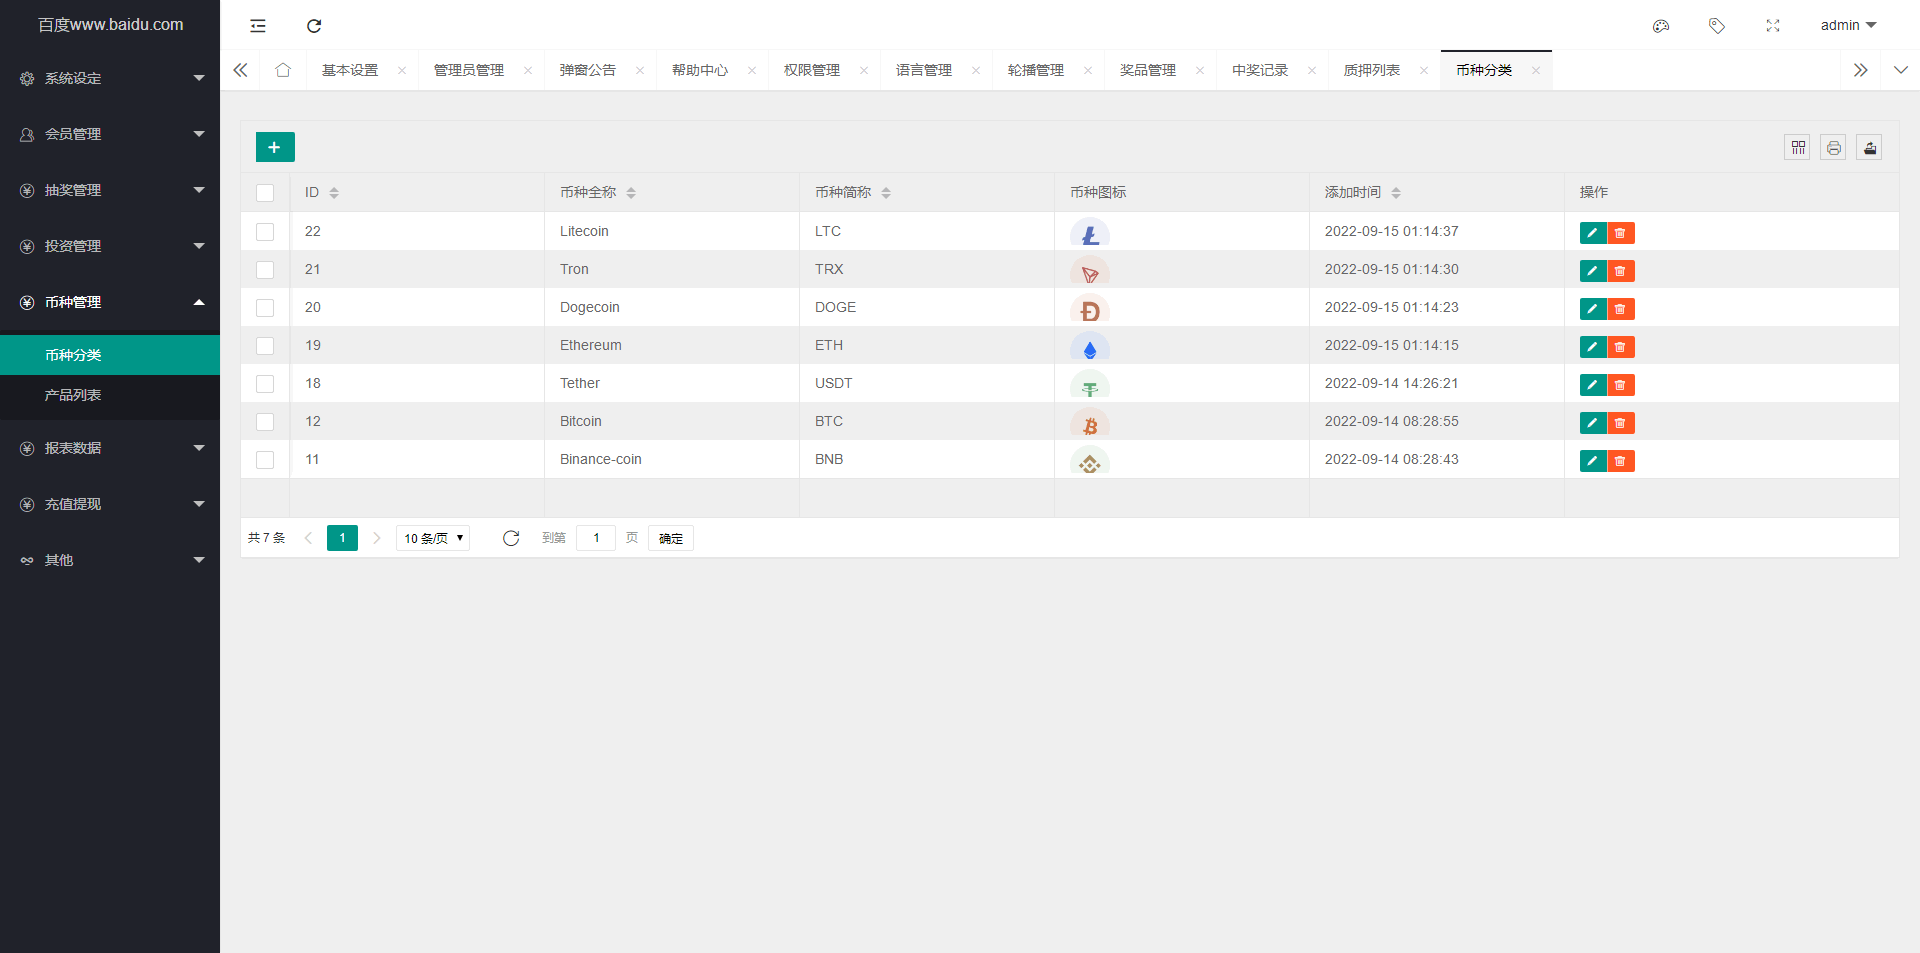Select the Bitcoin row checkbox
This screenshot has height=953, width=1920.
[265, 422]
